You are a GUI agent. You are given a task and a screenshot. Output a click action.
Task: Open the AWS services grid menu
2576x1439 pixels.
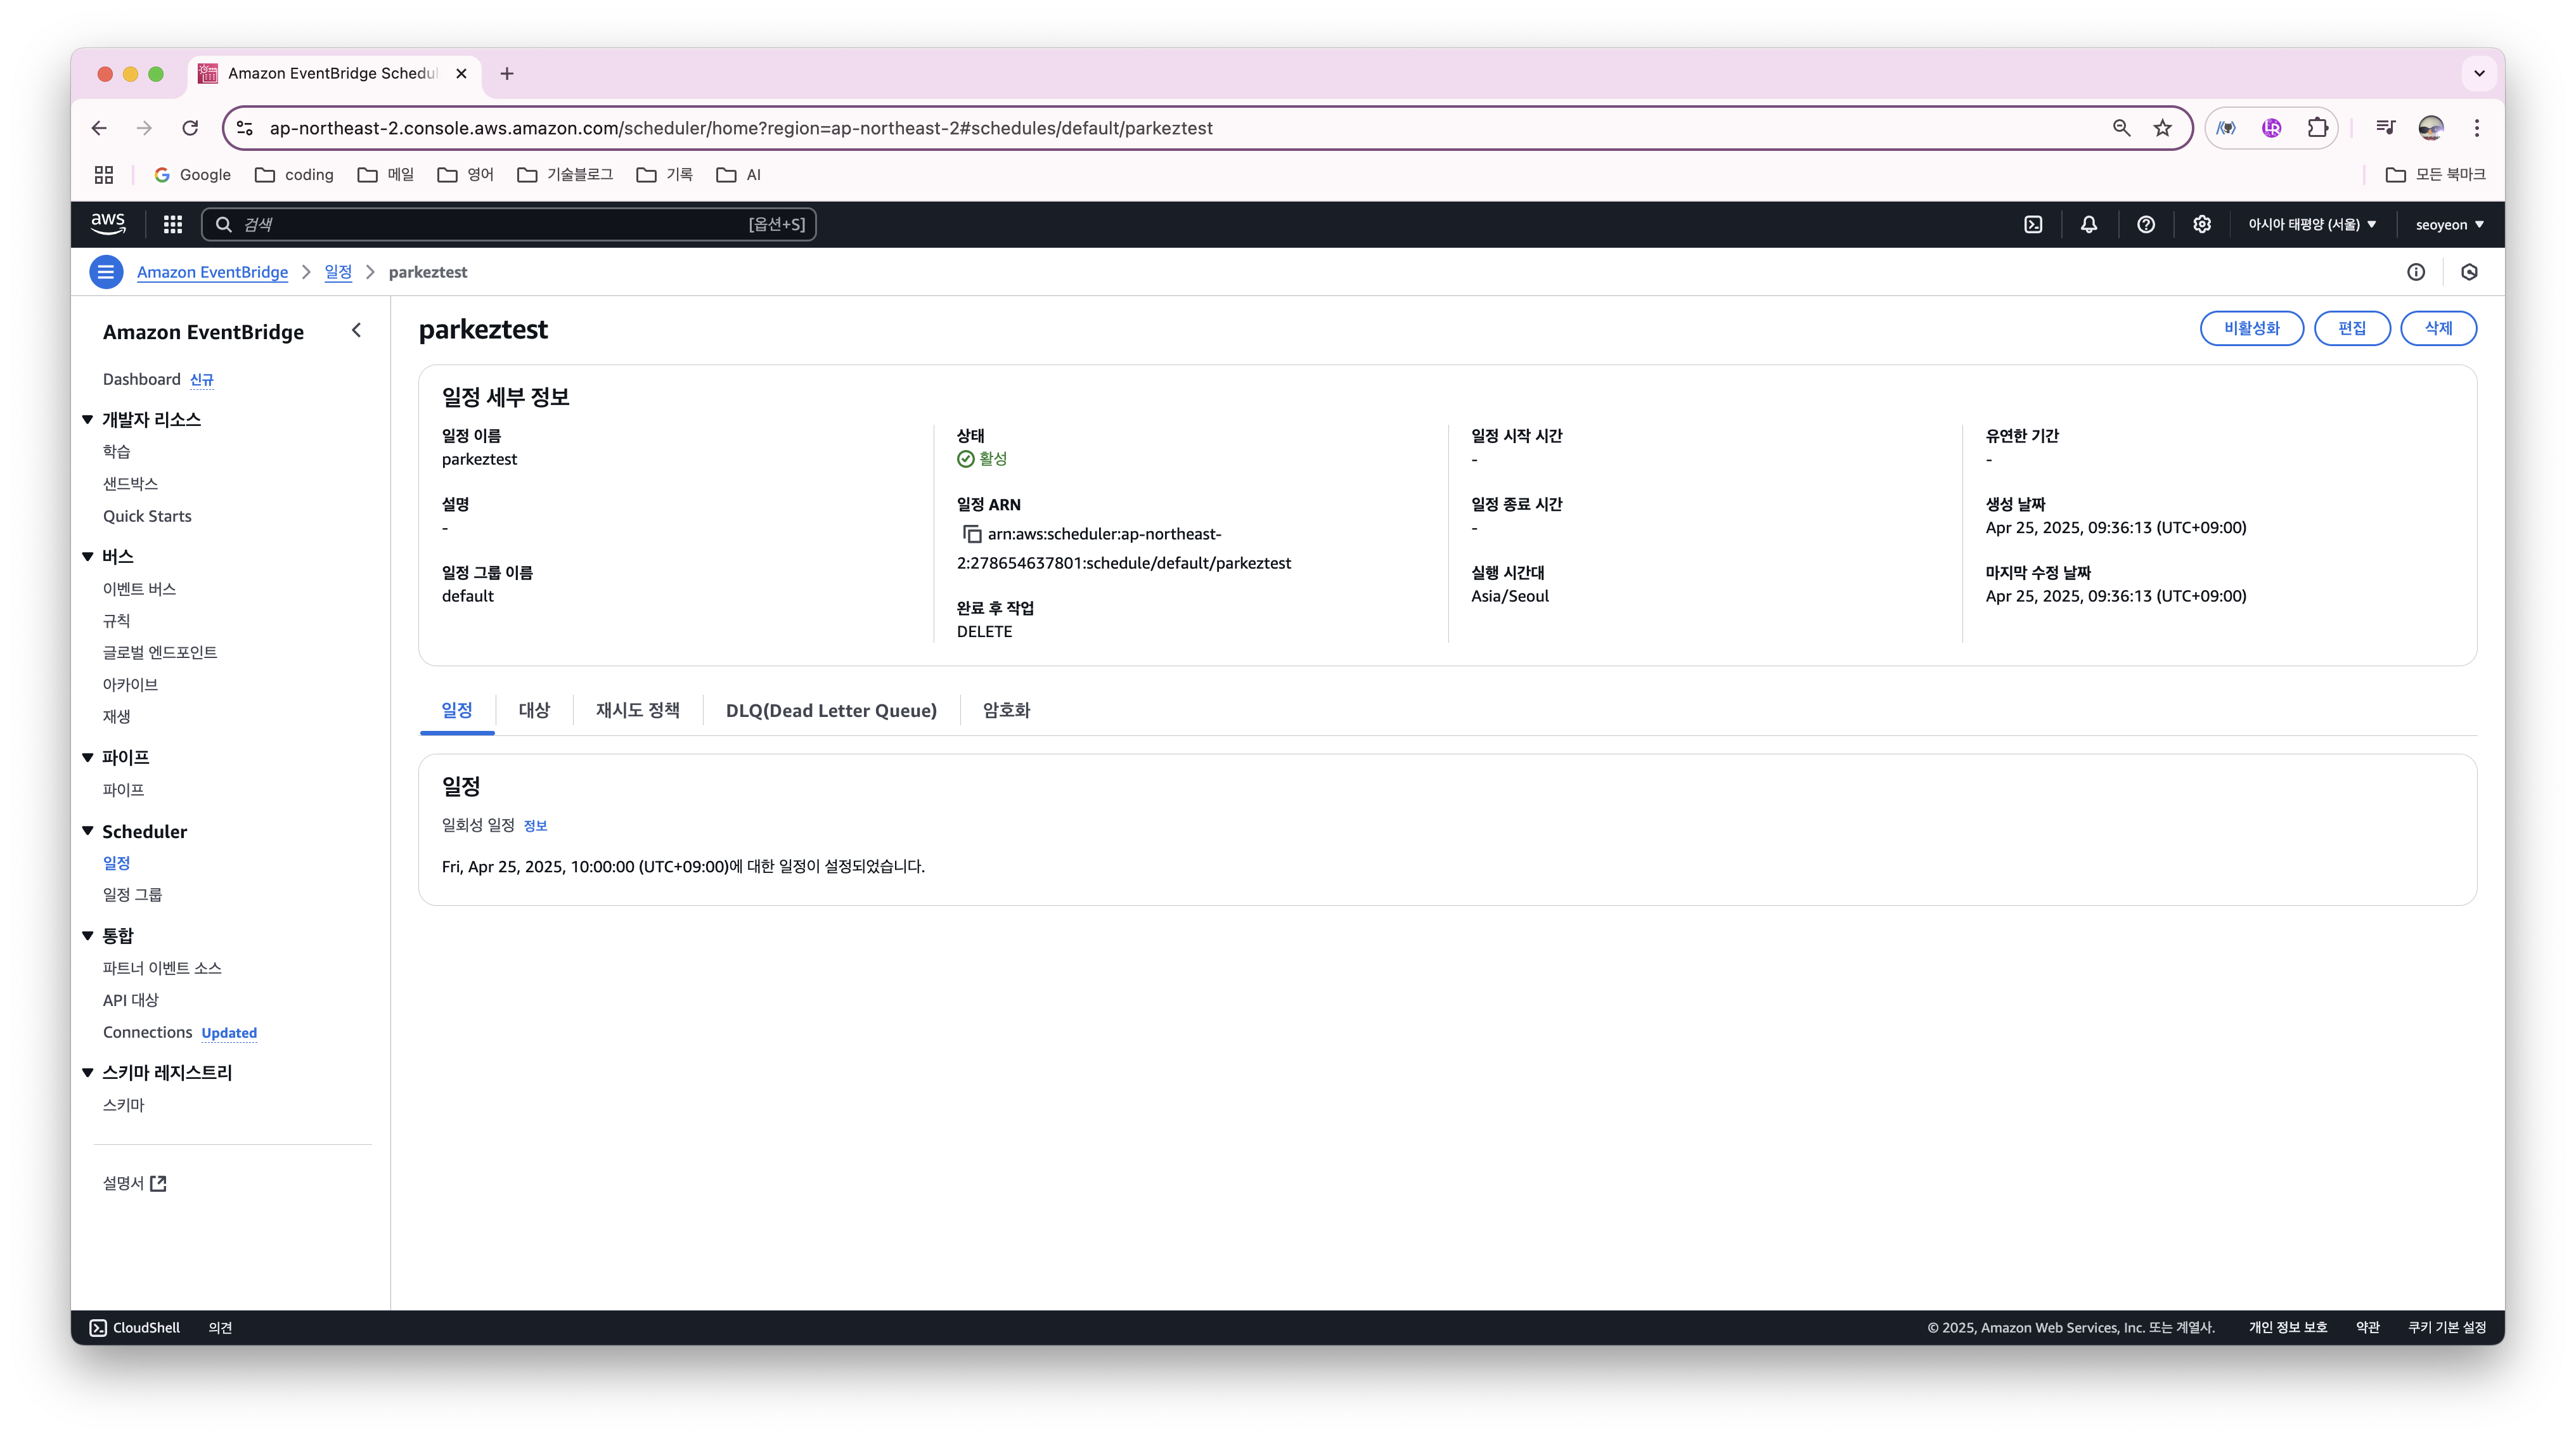tap(172, 224)
